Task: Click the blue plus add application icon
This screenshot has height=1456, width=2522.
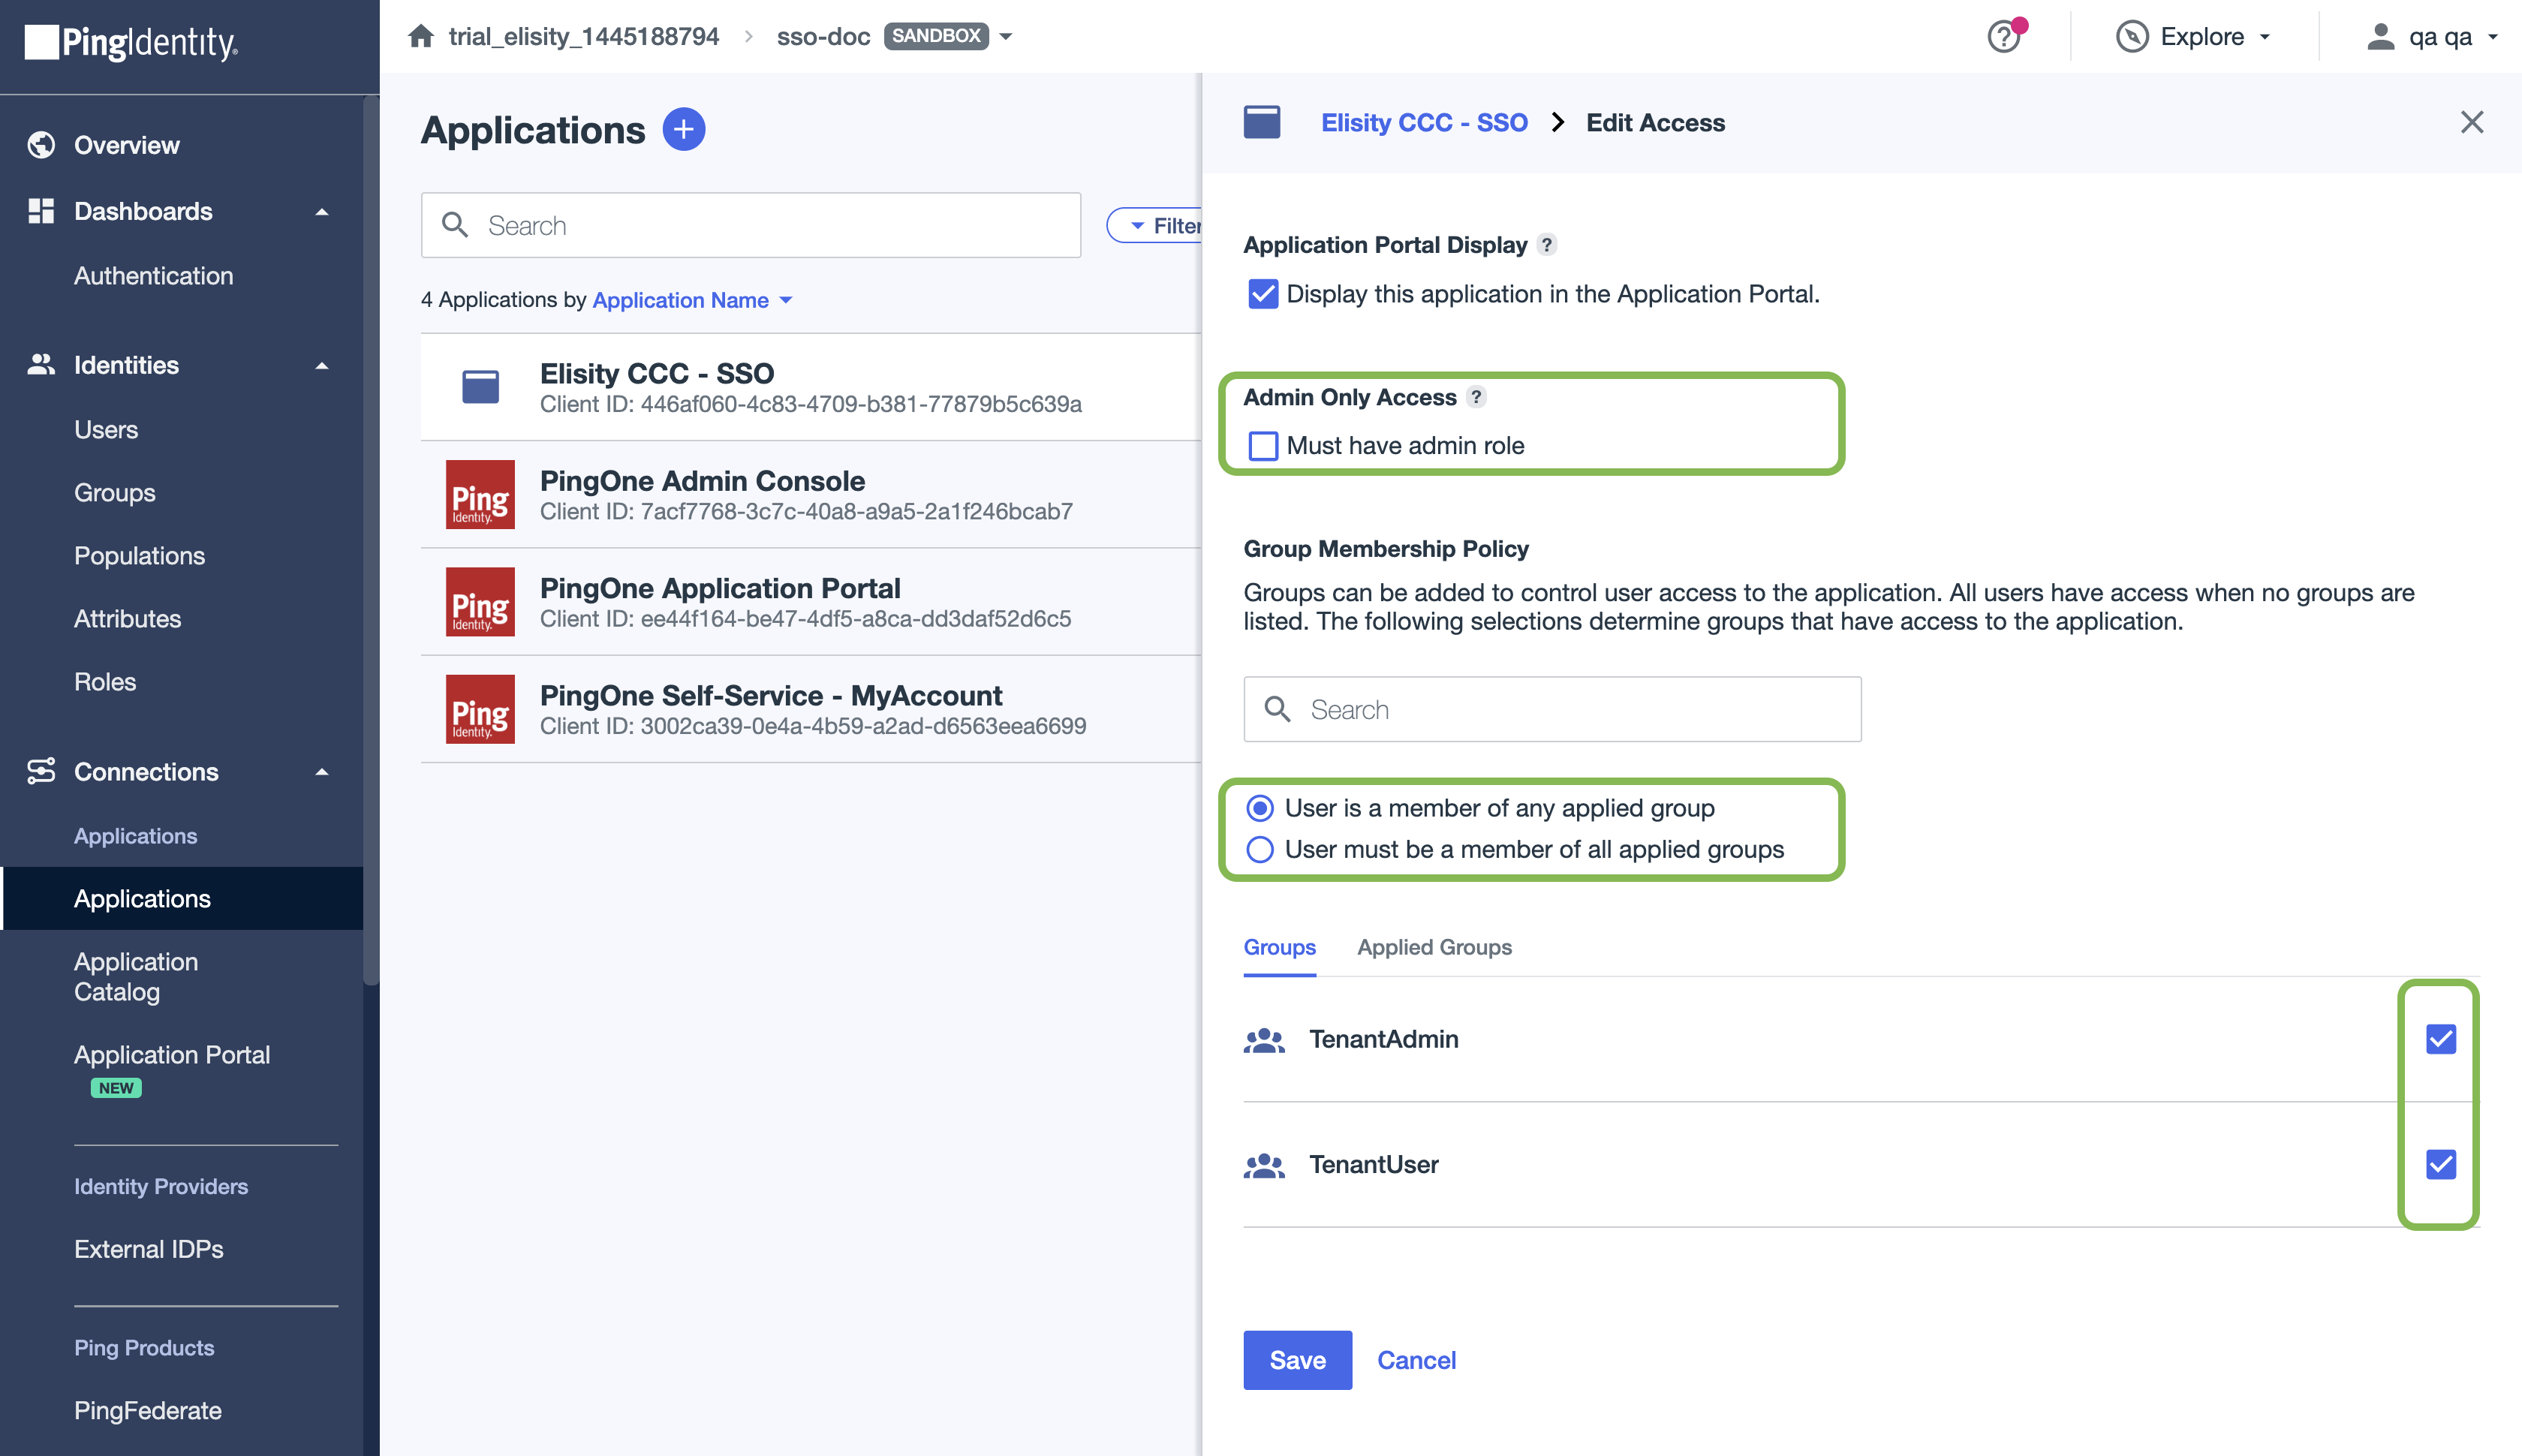Action: pos(684,130)
